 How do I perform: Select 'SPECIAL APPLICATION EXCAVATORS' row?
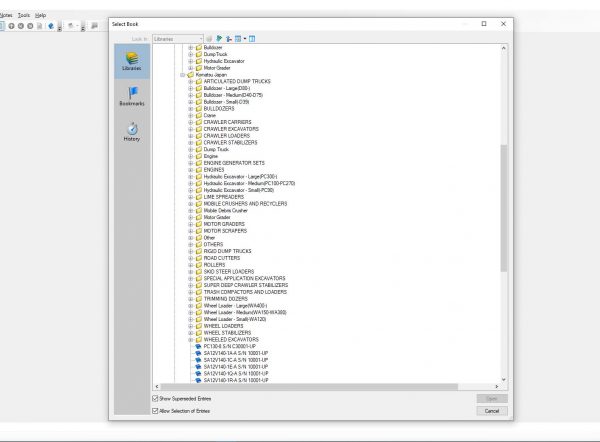(244, 279)
